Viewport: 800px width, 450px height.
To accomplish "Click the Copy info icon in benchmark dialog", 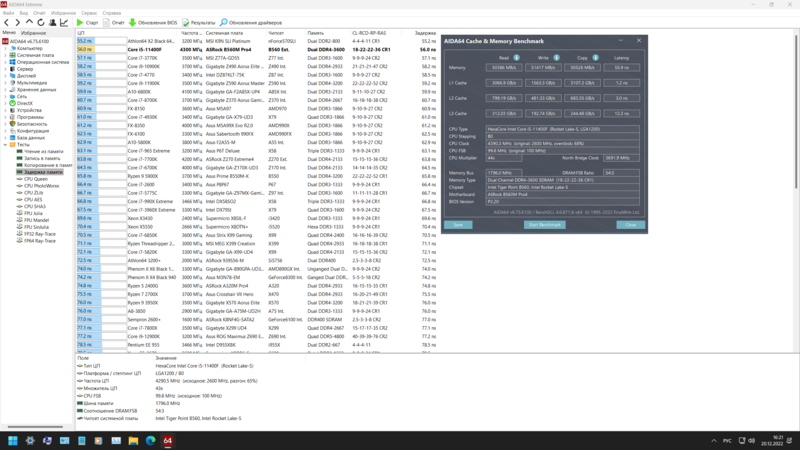I will point(595,58).
